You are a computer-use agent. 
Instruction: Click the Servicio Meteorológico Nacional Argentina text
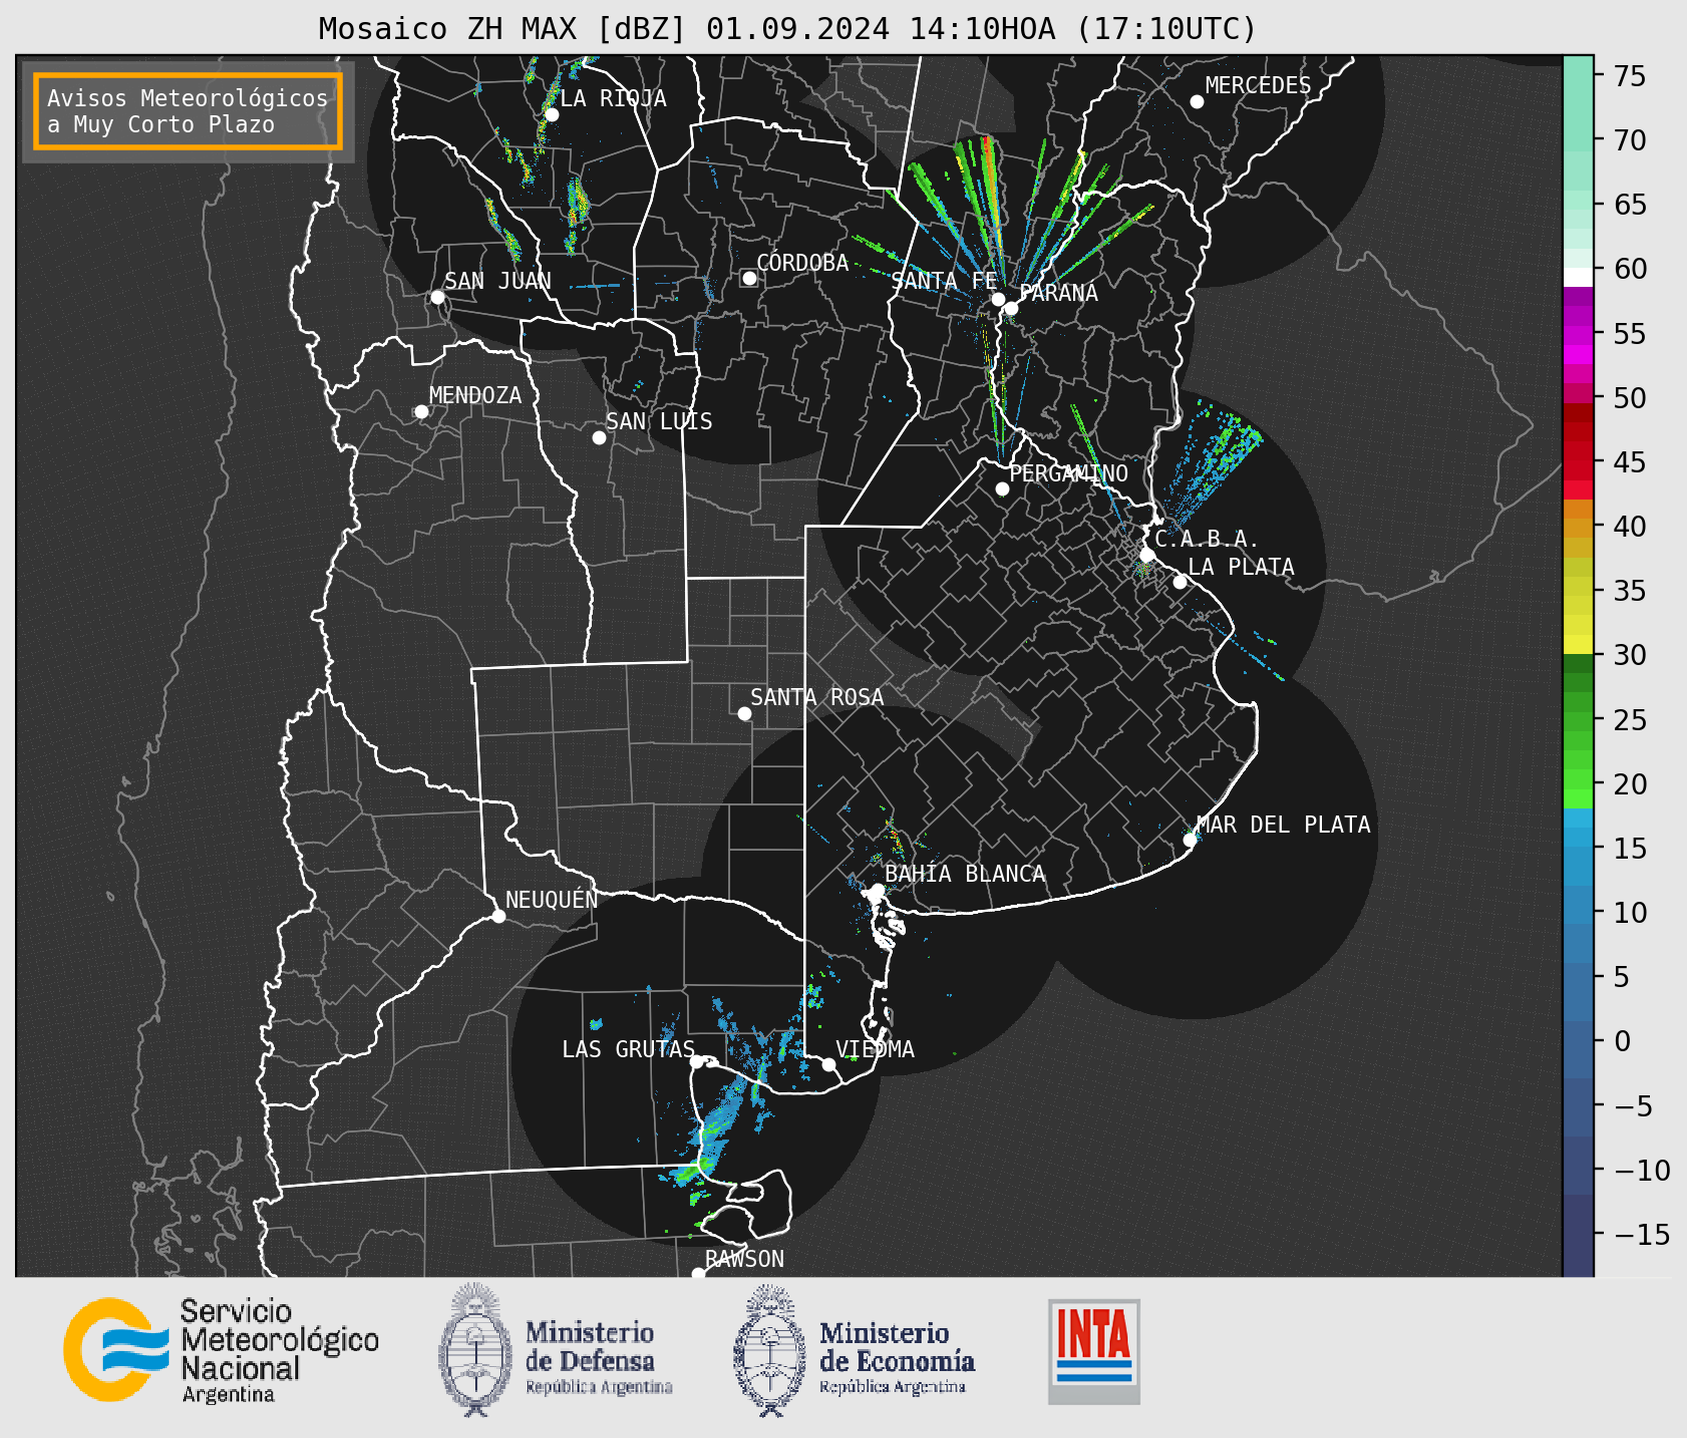(280, 1350)
